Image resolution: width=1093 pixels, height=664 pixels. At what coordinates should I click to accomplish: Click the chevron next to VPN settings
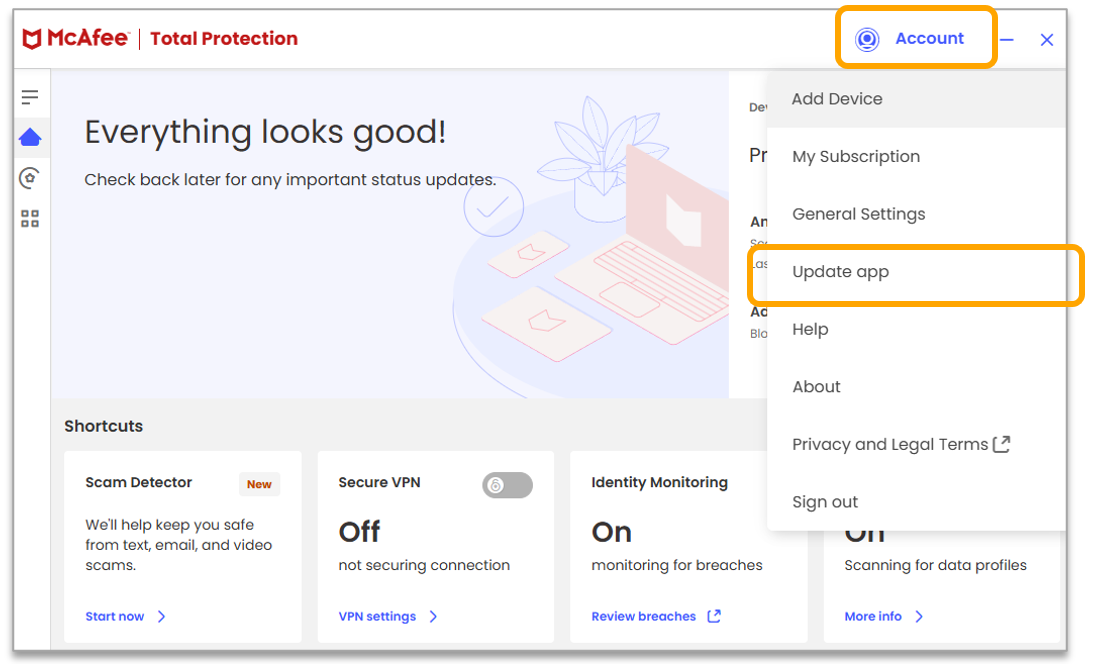[433, 616]
